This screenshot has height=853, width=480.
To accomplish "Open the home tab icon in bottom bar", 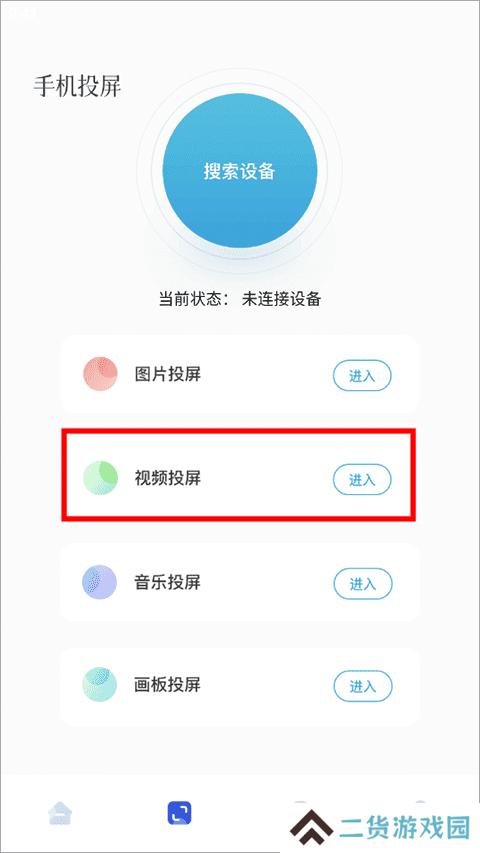I will click(x=60, y=813).
